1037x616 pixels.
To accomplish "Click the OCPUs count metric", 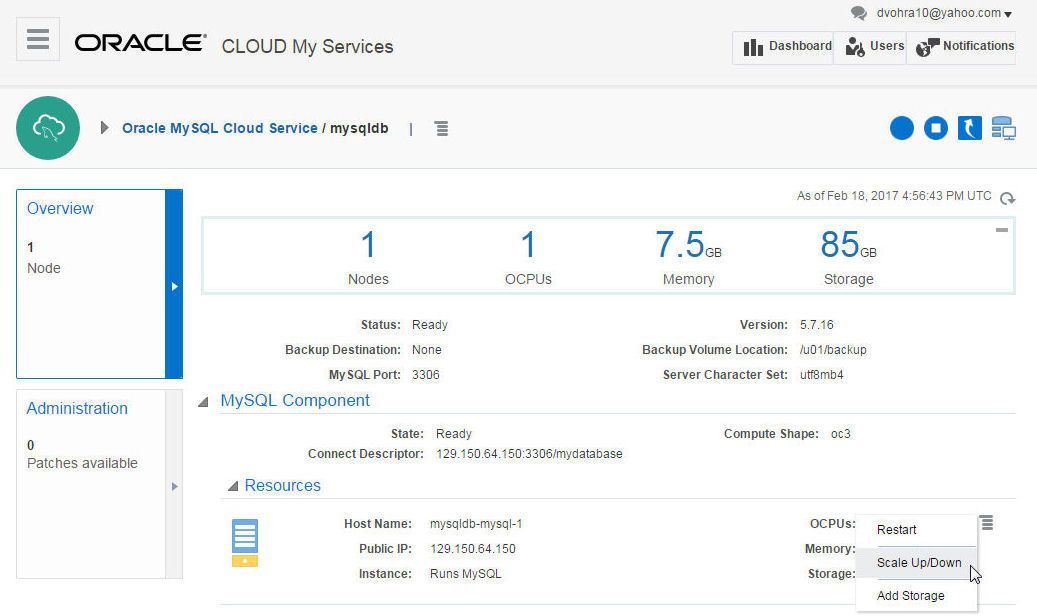I will (x=528, y=257).
